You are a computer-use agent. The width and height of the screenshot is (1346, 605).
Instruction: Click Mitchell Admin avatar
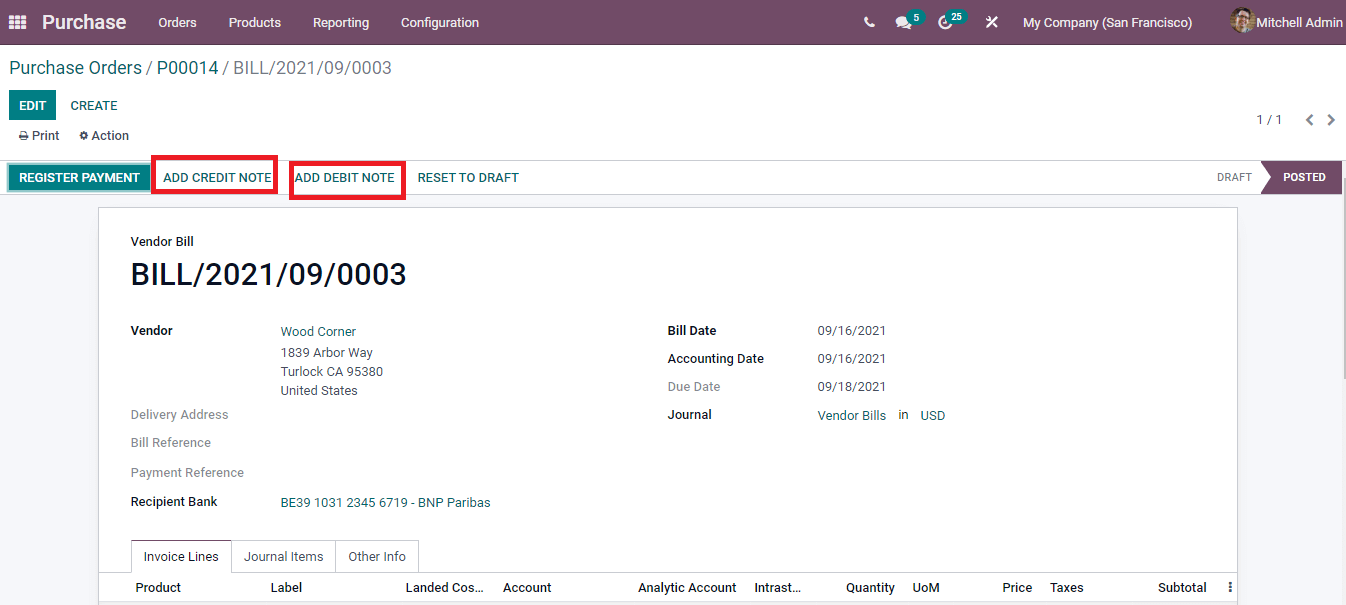pos(1242,21)
